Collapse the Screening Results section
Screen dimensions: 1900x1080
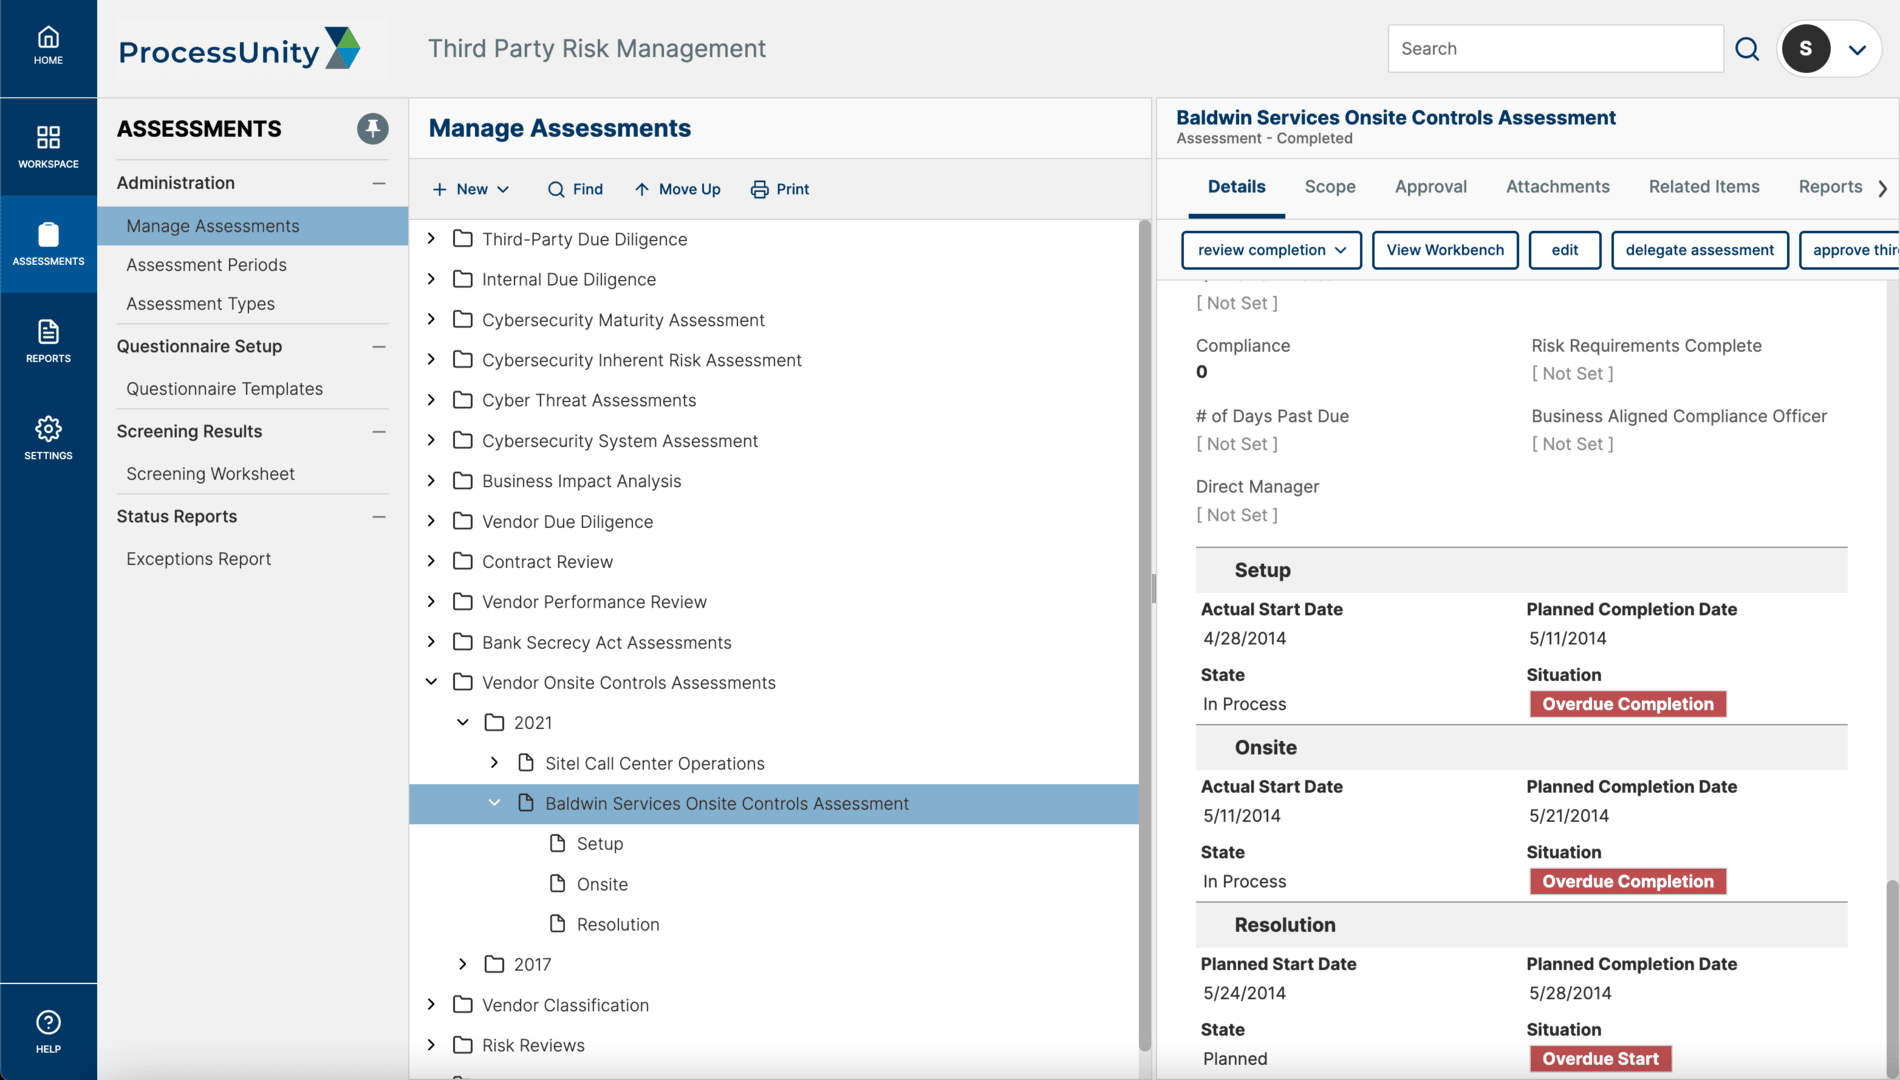click(x=379, y=431)
